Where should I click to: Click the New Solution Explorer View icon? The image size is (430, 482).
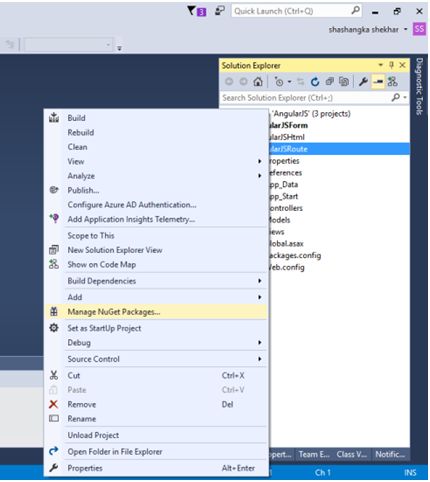tap(54, 250)
